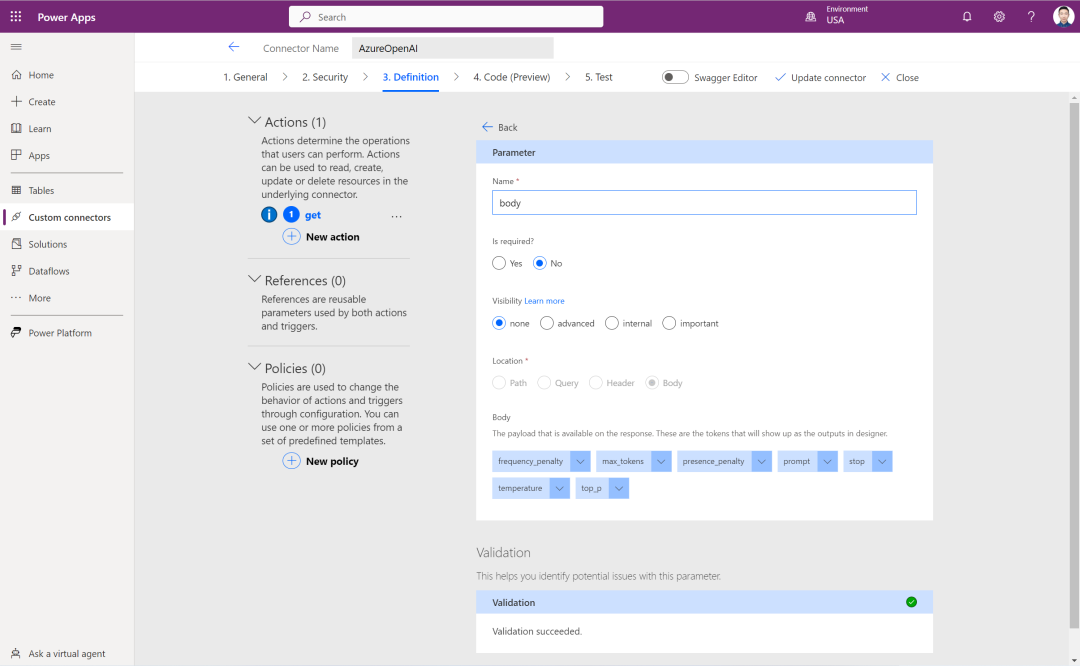Open the top_p dropdown arrow

point(619,488)
